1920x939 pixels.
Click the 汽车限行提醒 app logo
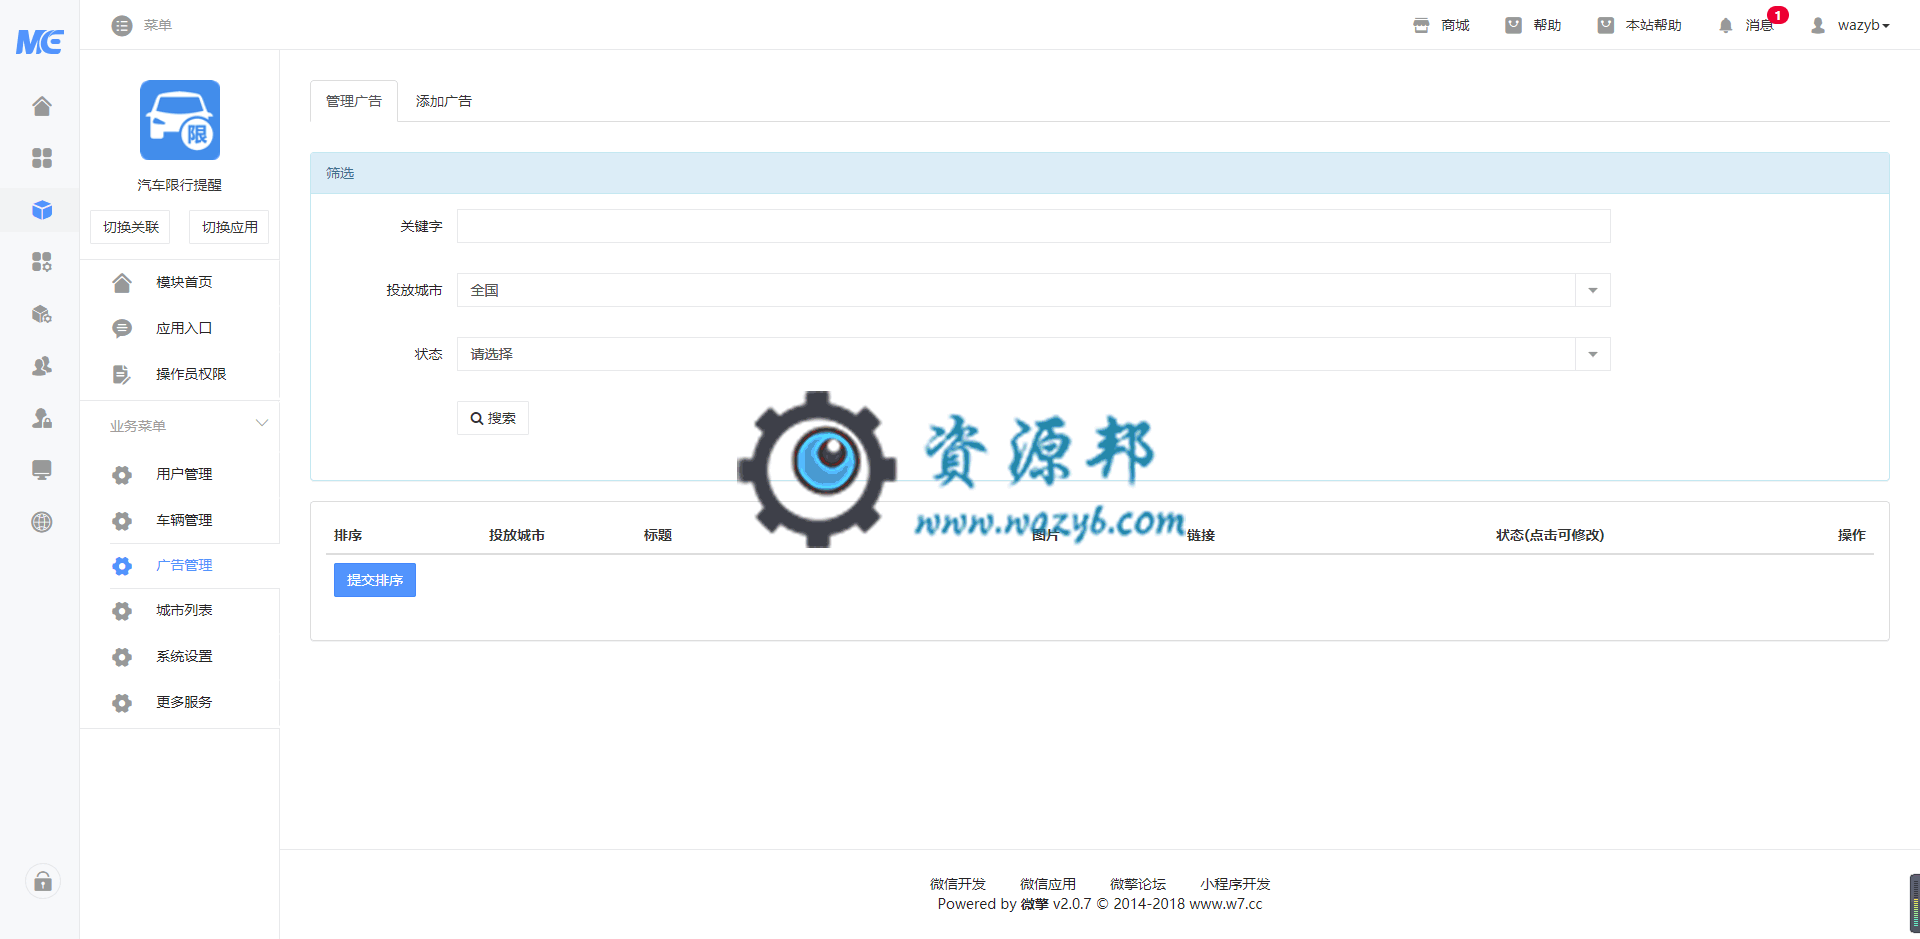pyautogui.click(x=180, y=120)
